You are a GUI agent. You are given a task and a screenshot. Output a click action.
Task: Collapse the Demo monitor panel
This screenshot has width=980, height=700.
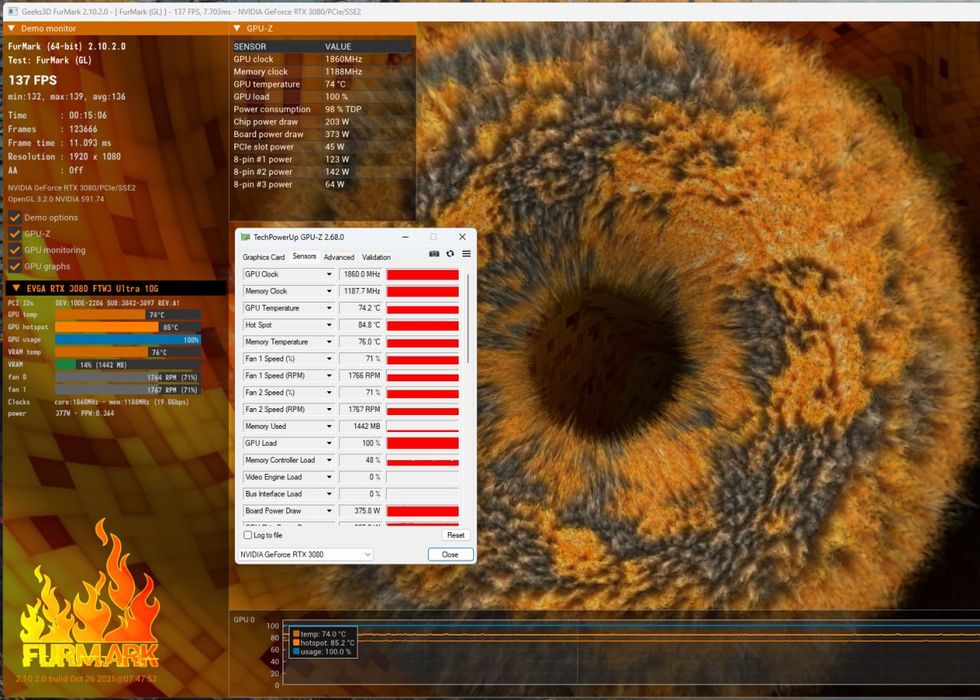coord(12,29)
